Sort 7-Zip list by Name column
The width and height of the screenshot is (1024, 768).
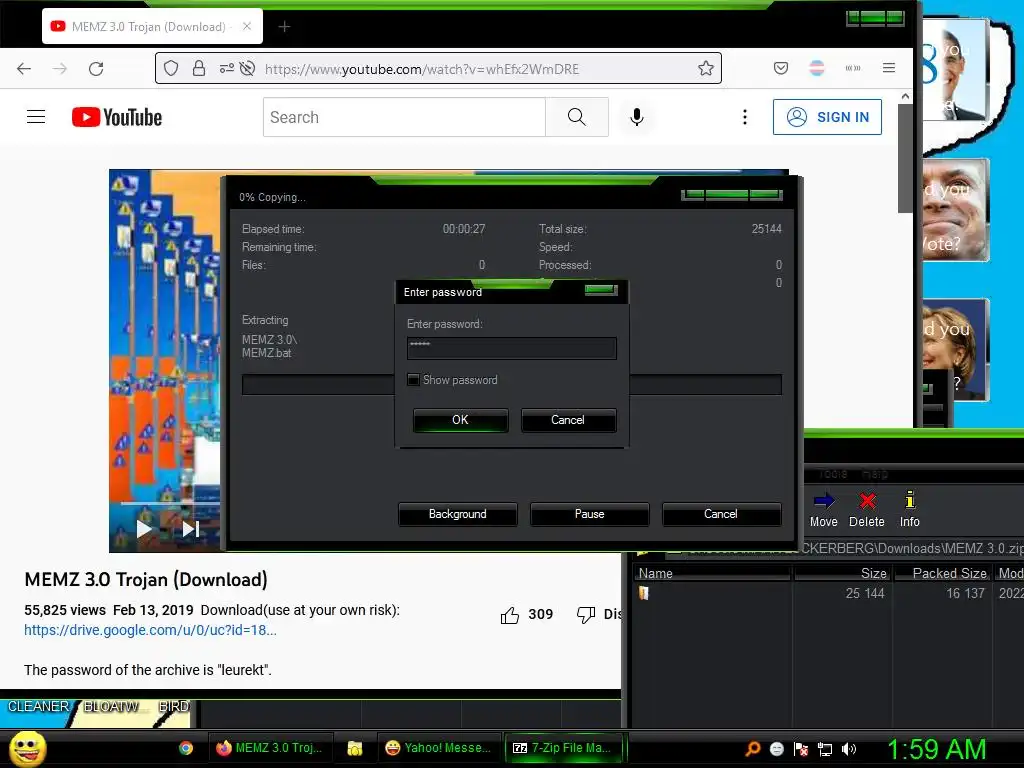[x=711, y=573]
